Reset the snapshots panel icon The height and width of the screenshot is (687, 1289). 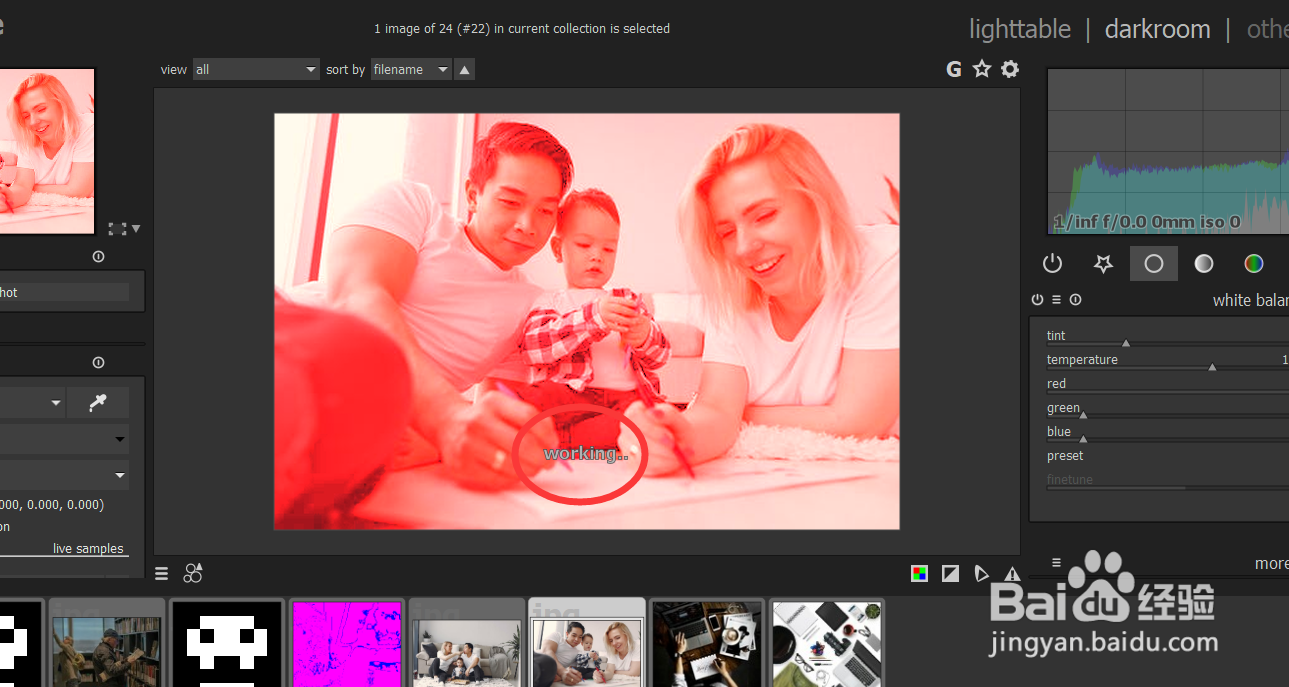click(98, 257)
